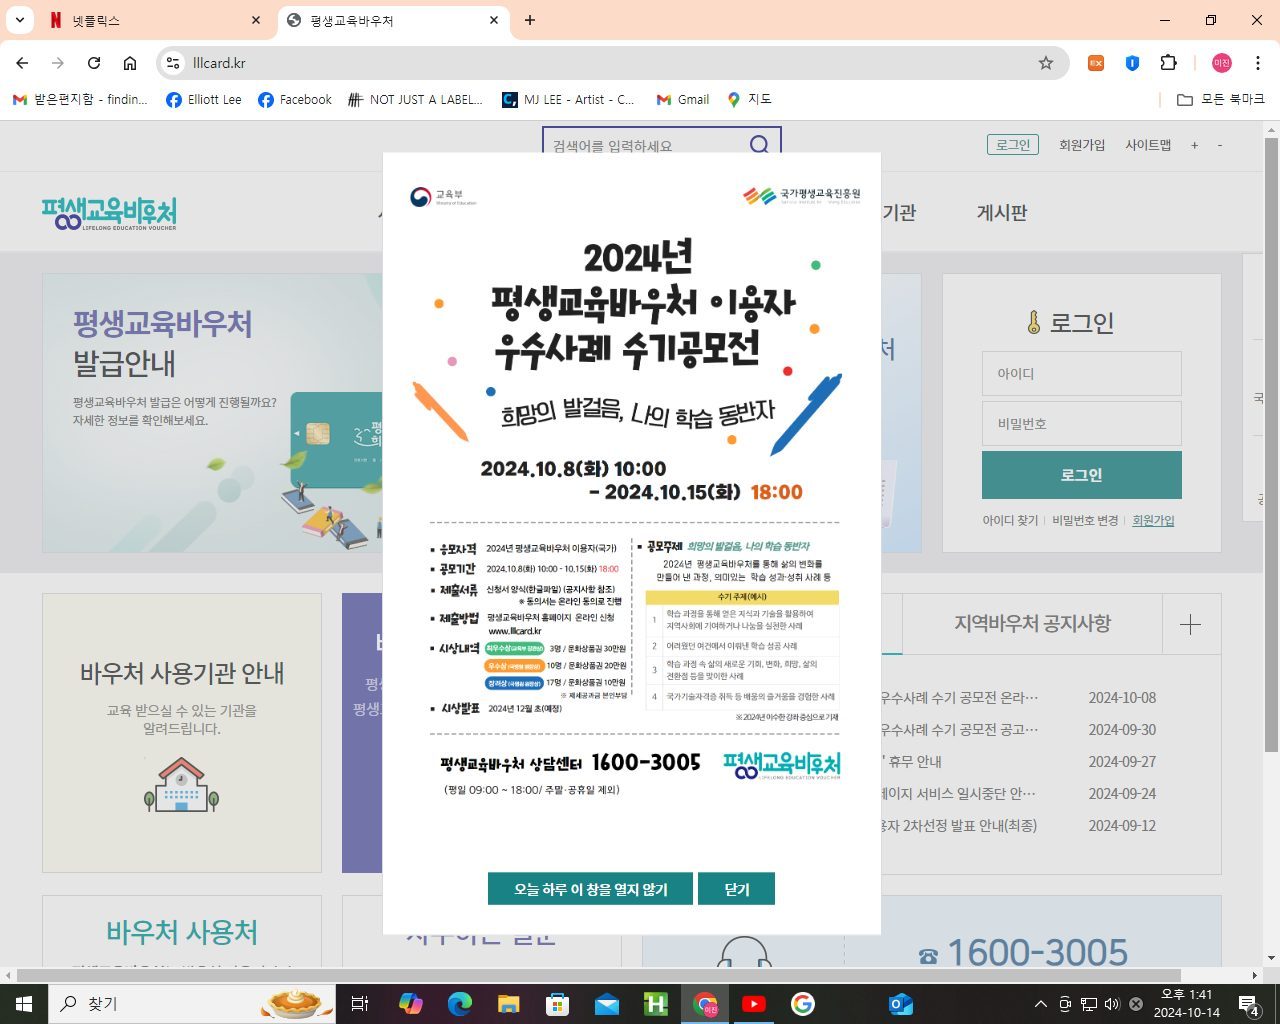
Task: Bookmark this page with the star icon
Action: [1046, 63]
